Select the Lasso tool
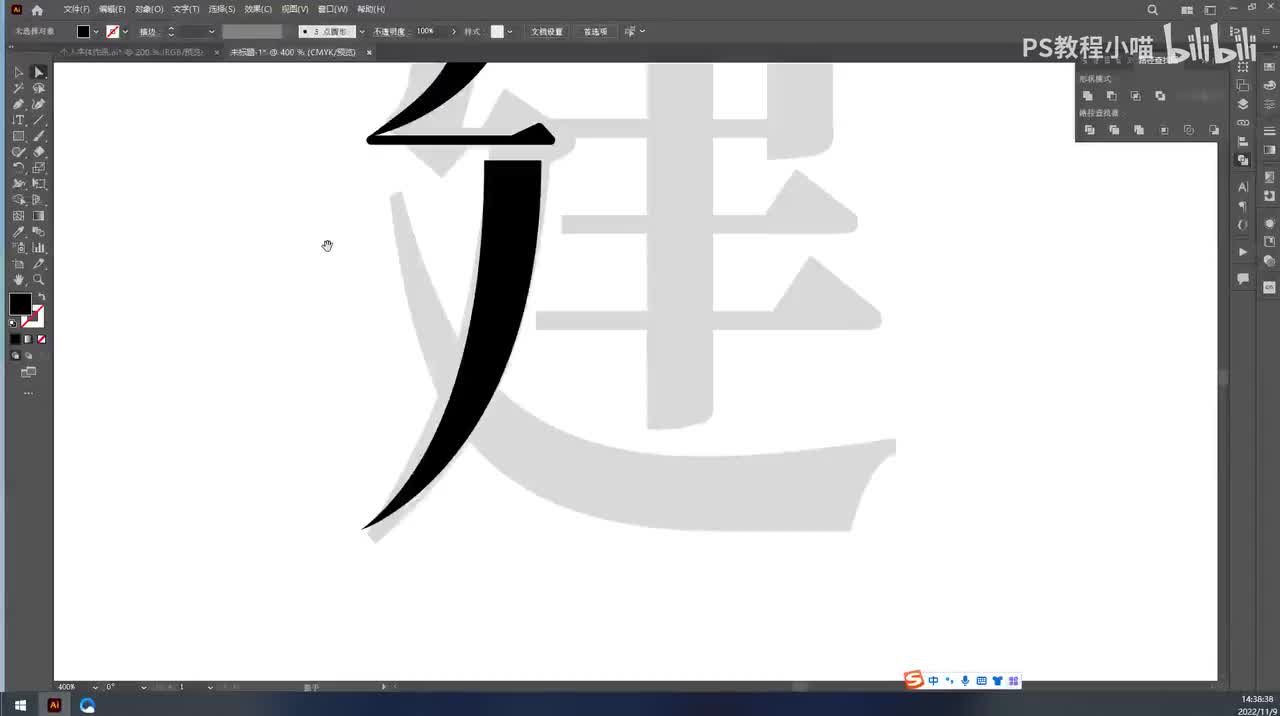This screenshot has height=716, width=1280. click(39, 88)
